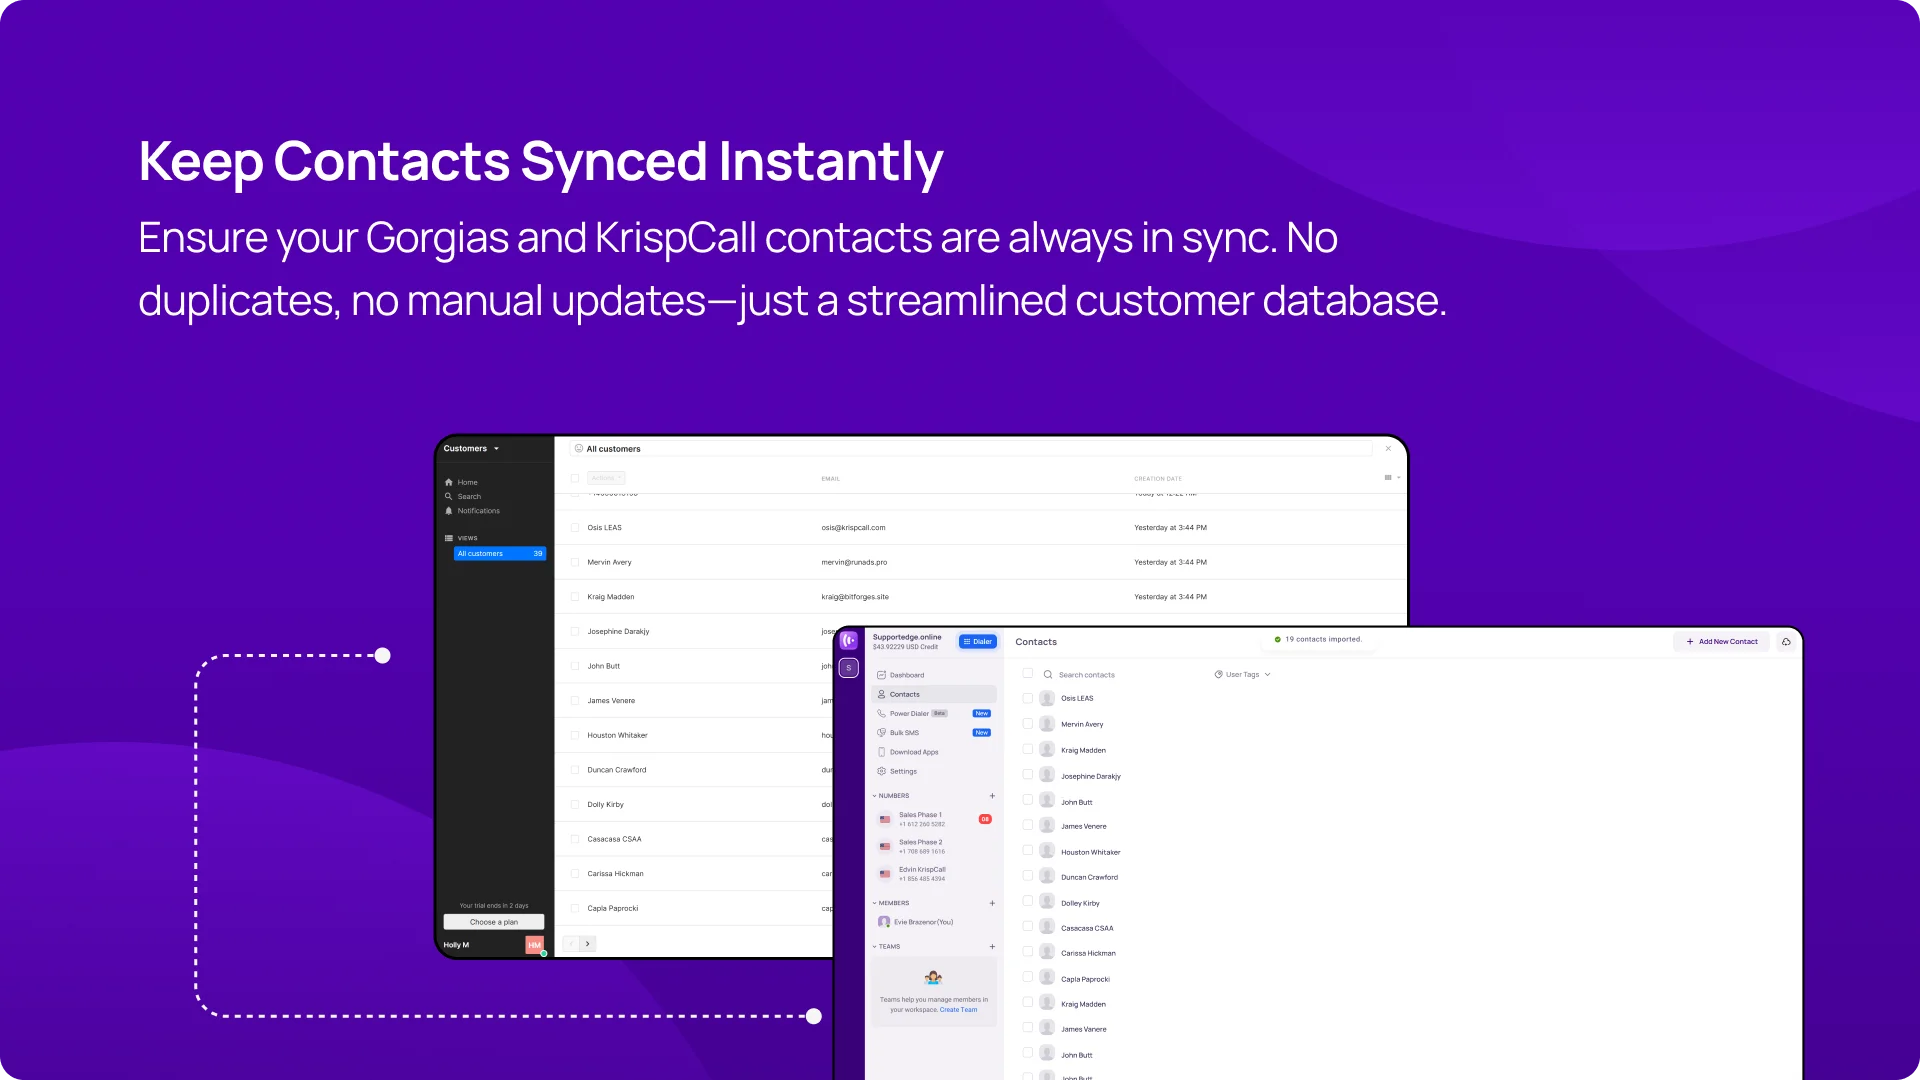This screenshot has height=1080, width=1920.
Task: Click the Views list icon in Gorgias
Action: (449, 538)
